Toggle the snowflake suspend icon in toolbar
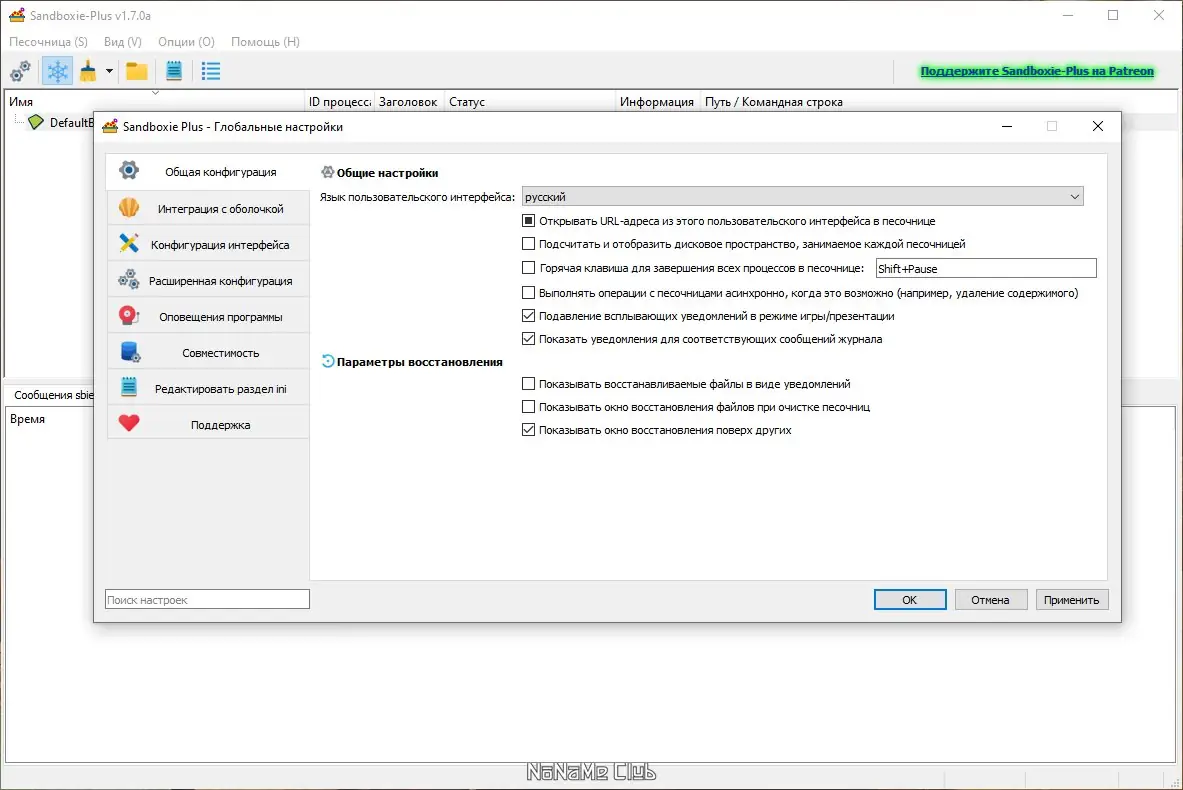1183x790 pixels. tap(57, 72)
